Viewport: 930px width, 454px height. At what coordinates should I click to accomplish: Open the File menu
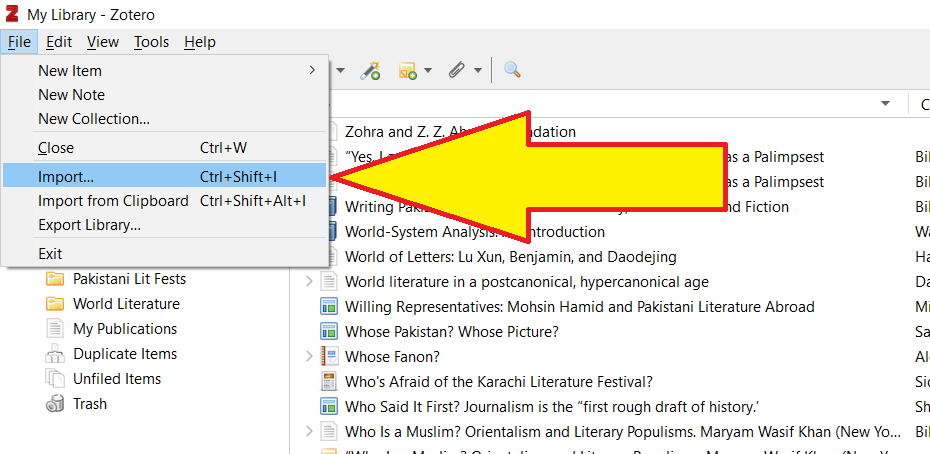20,42
